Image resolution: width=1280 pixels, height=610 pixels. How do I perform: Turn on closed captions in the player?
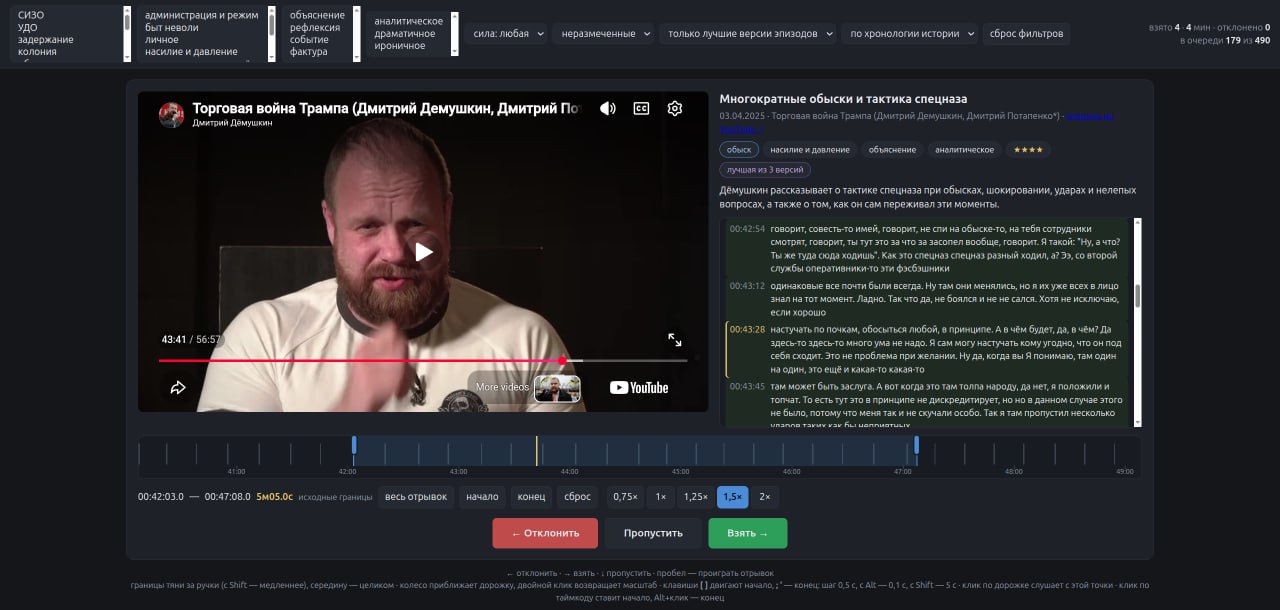(x=641, y=108)
